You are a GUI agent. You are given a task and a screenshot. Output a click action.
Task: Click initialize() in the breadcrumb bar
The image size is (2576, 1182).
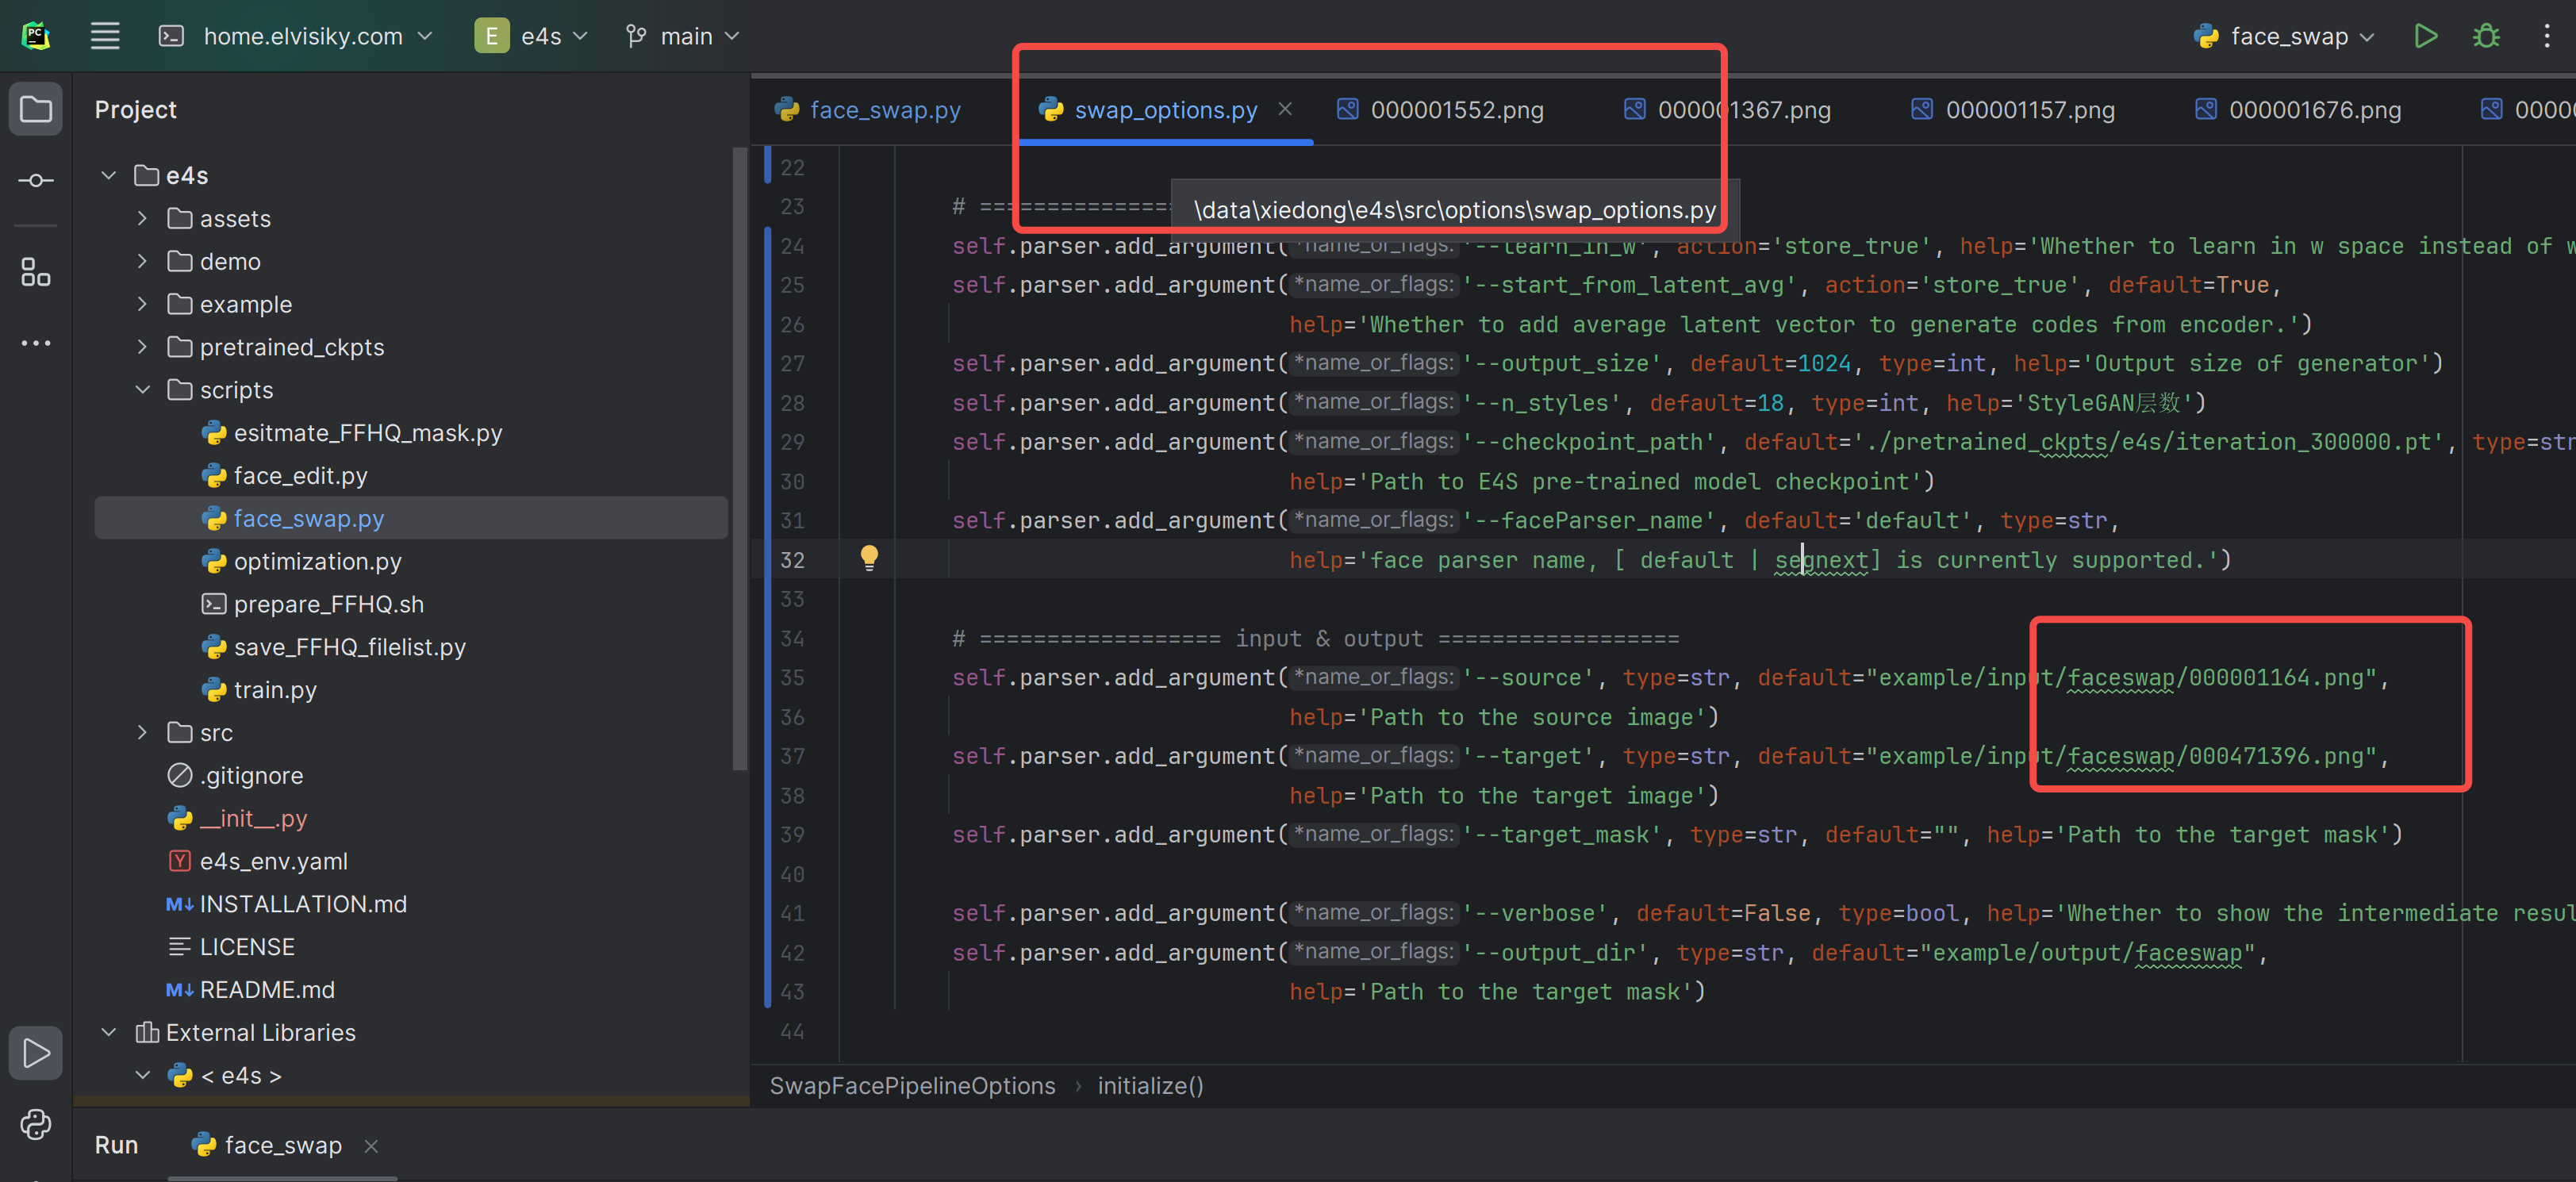(x=1150, y=1086)
